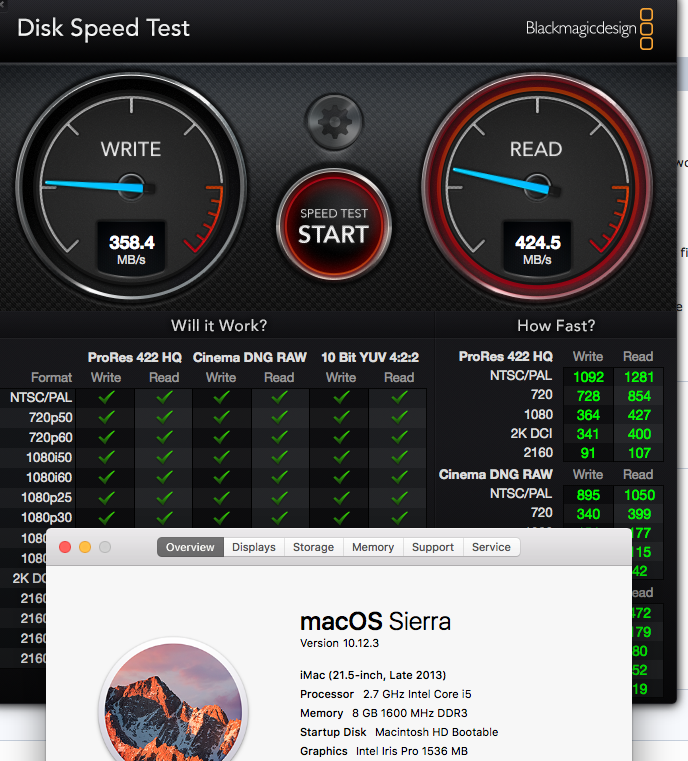
Task: Click the write speed gauge
Action: click(x=131, y=186)
